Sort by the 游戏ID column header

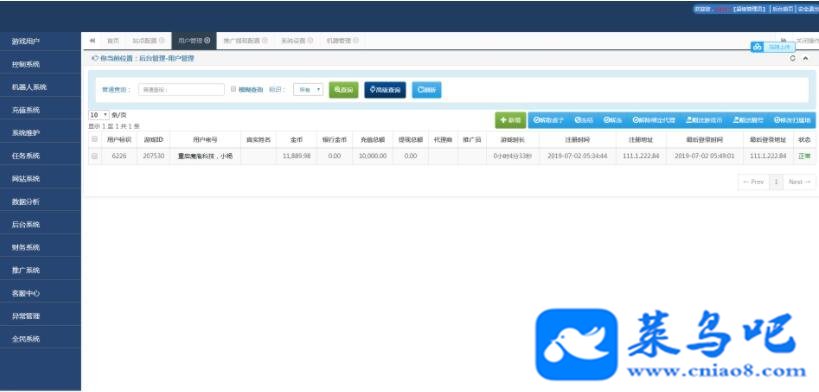[x=154, y=140]
